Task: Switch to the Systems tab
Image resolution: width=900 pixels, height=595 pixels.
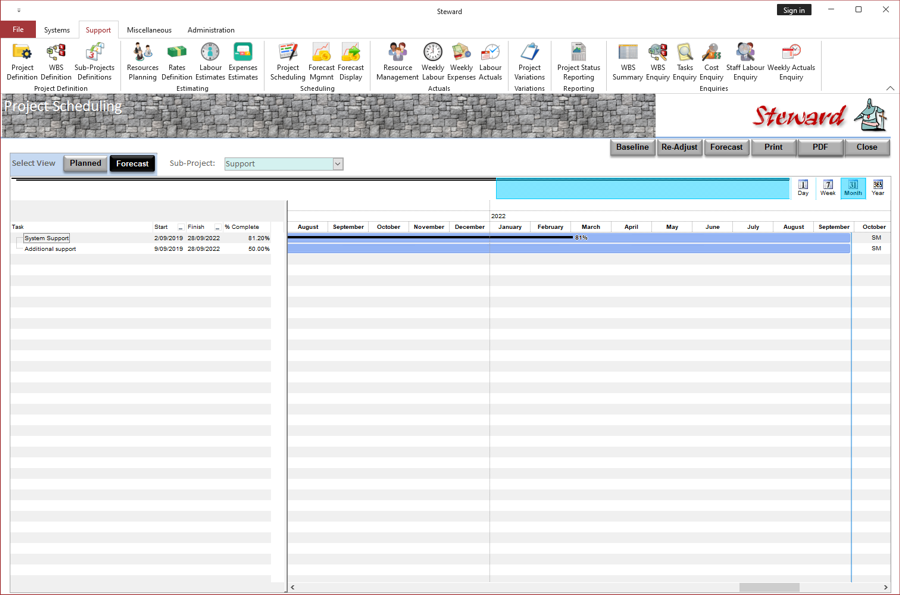Action: (x=57, y=30)
